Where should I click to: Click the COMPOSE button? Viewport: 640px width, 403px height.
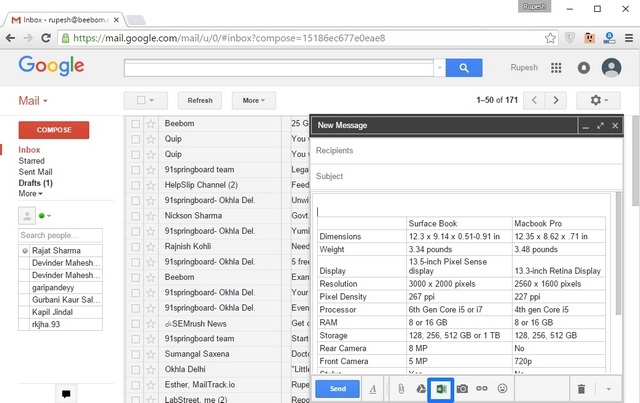pos(54,130)
